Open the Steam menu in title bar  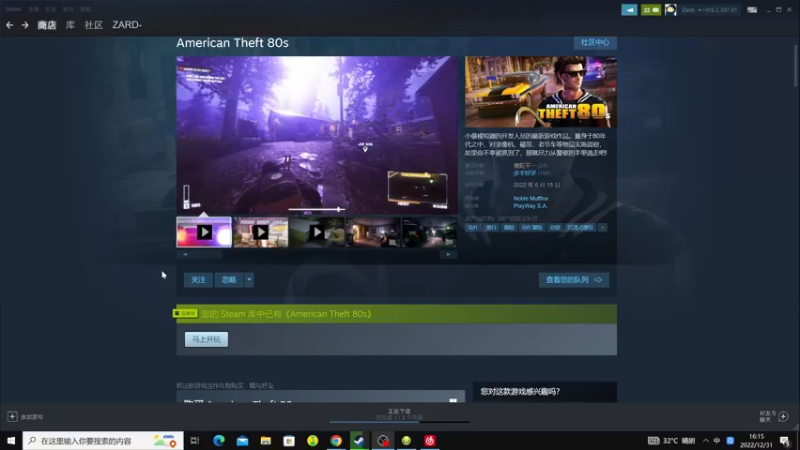coord(13,9)
